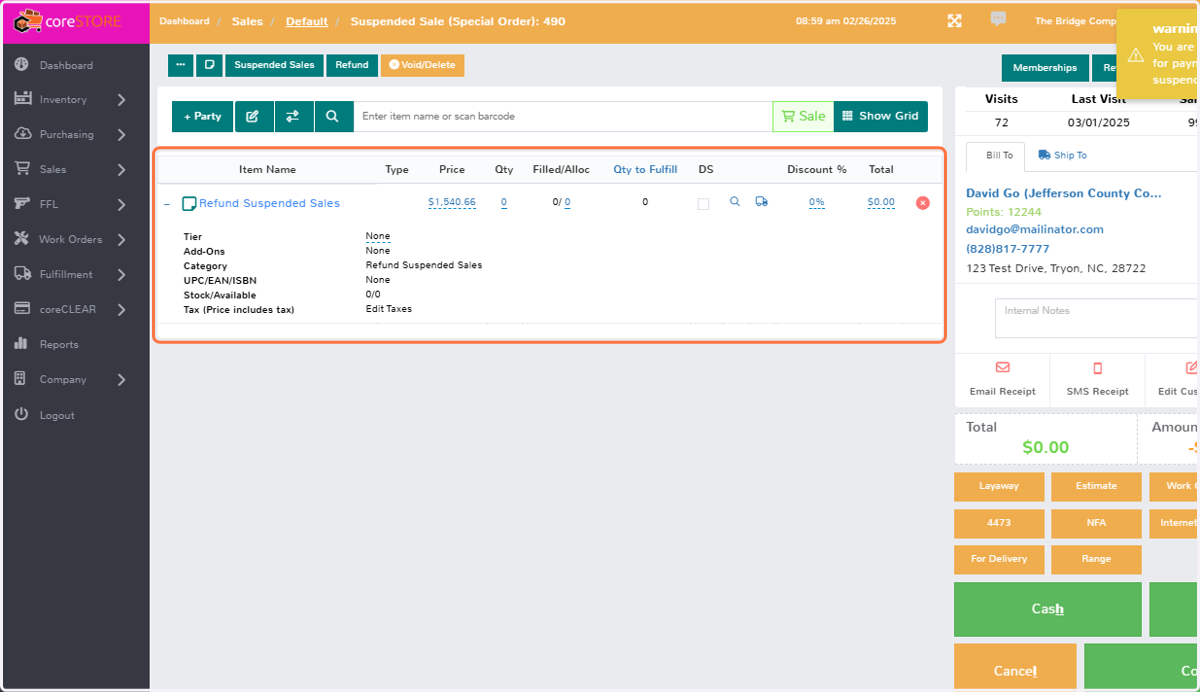
Task: Click the search magnifier button by barcode field
Action: point(333,116)
